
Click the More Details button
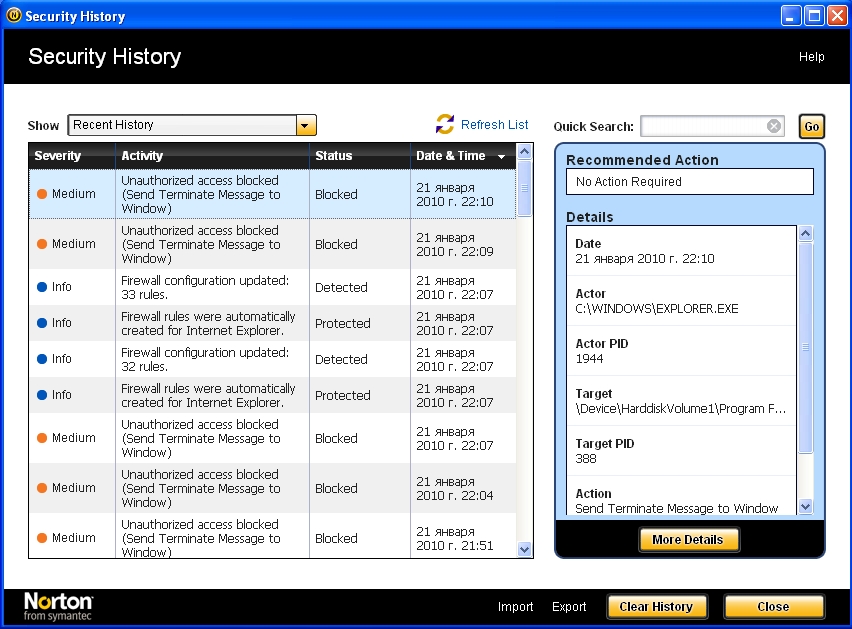point(688,539)
